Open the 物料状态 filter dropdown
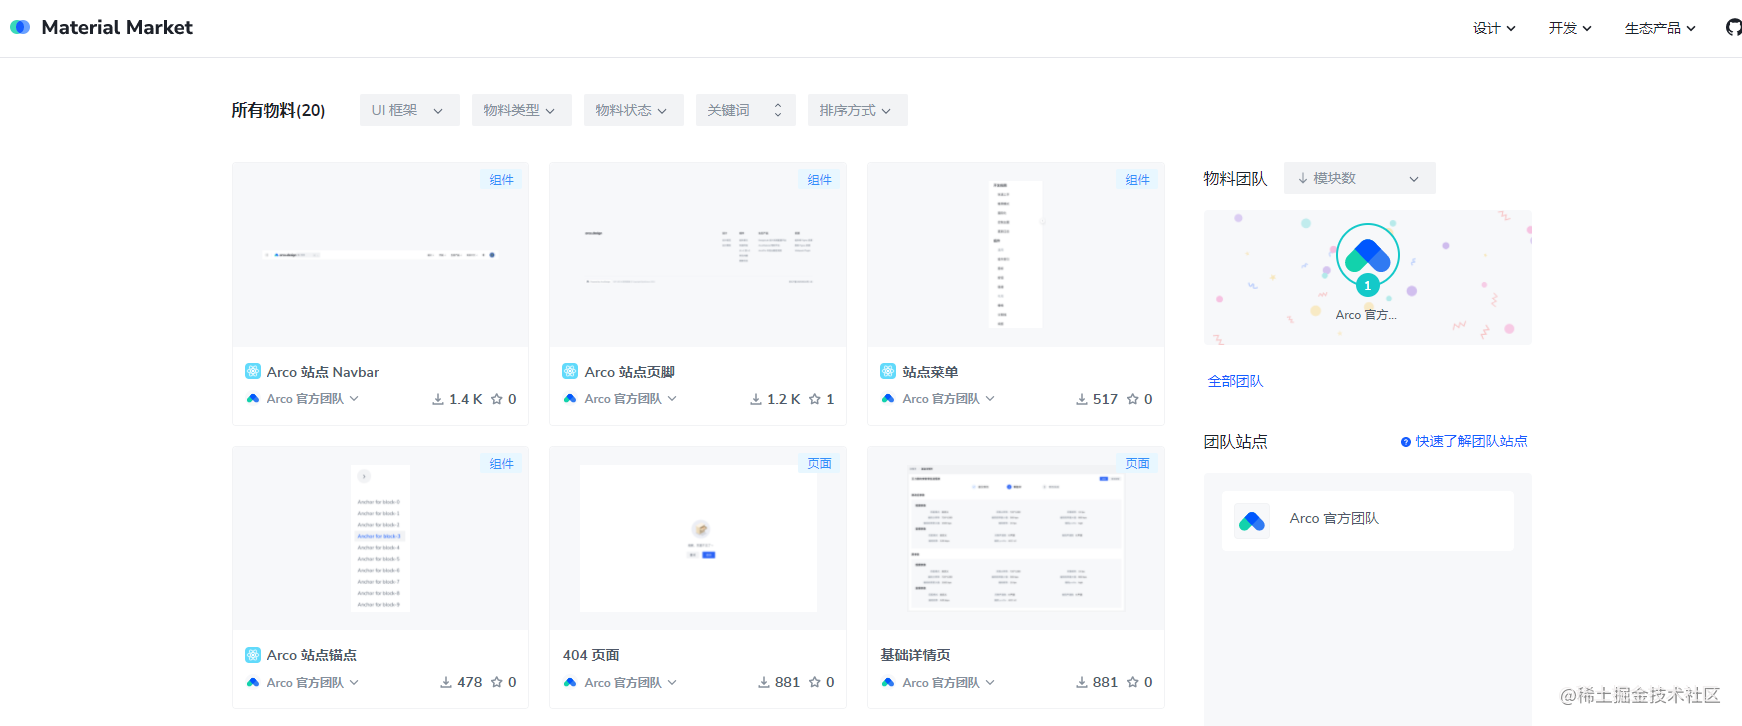 pos(634,110)
